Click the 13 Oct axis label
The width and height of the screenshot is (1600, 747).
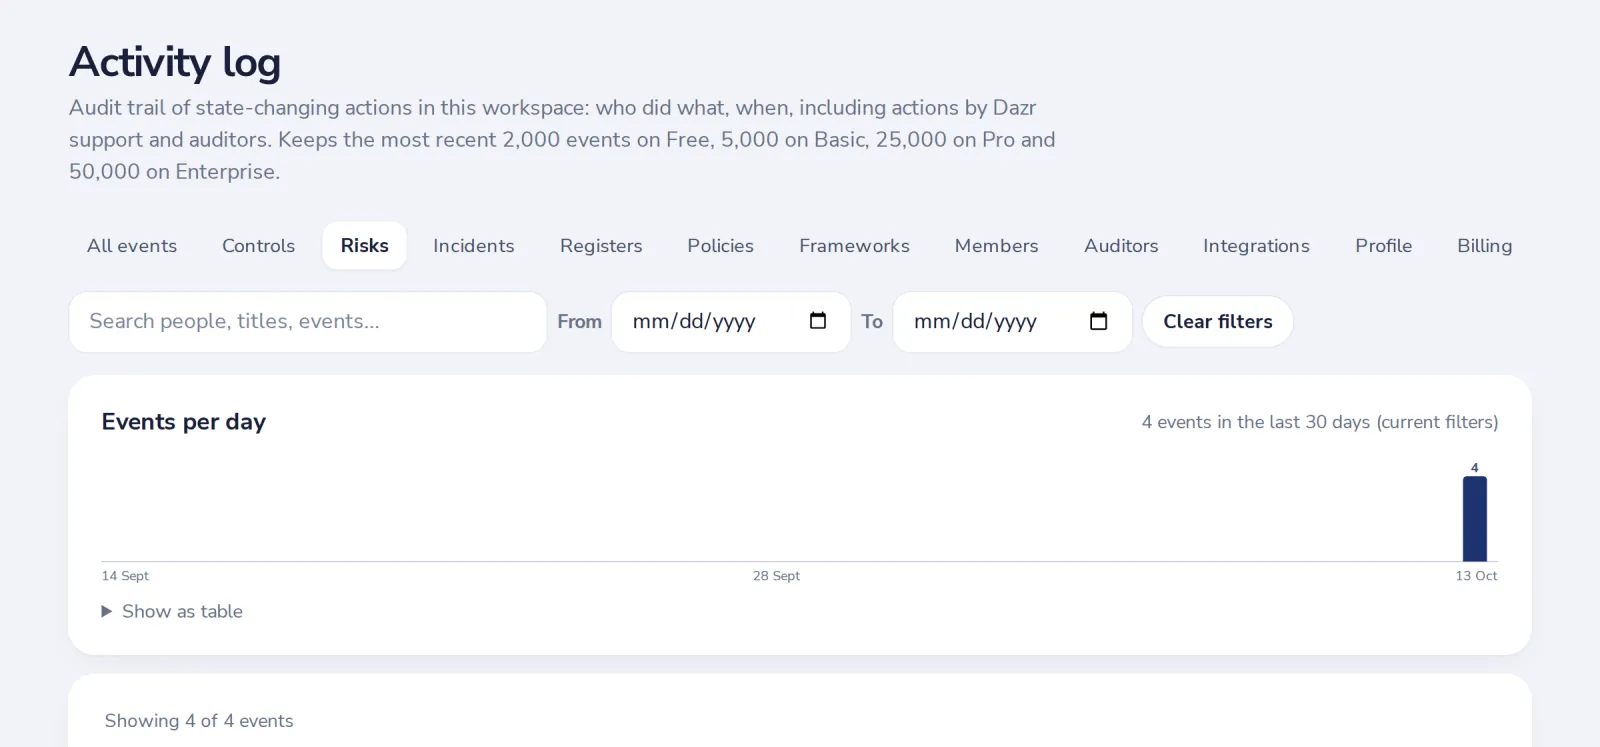[x=1476, y=576]
